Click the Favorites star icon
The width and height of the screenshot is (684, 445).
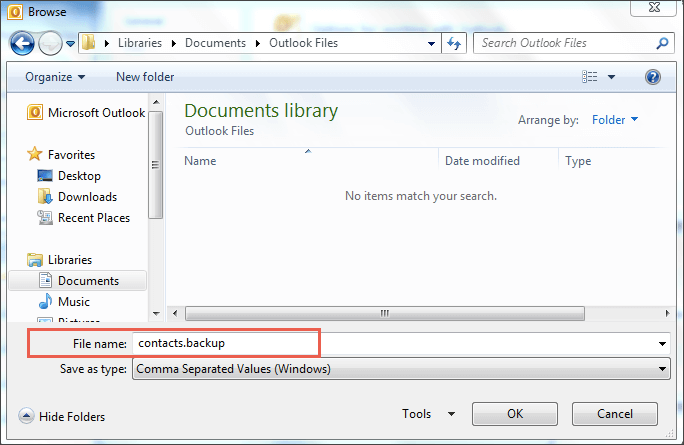coord(34,154)
